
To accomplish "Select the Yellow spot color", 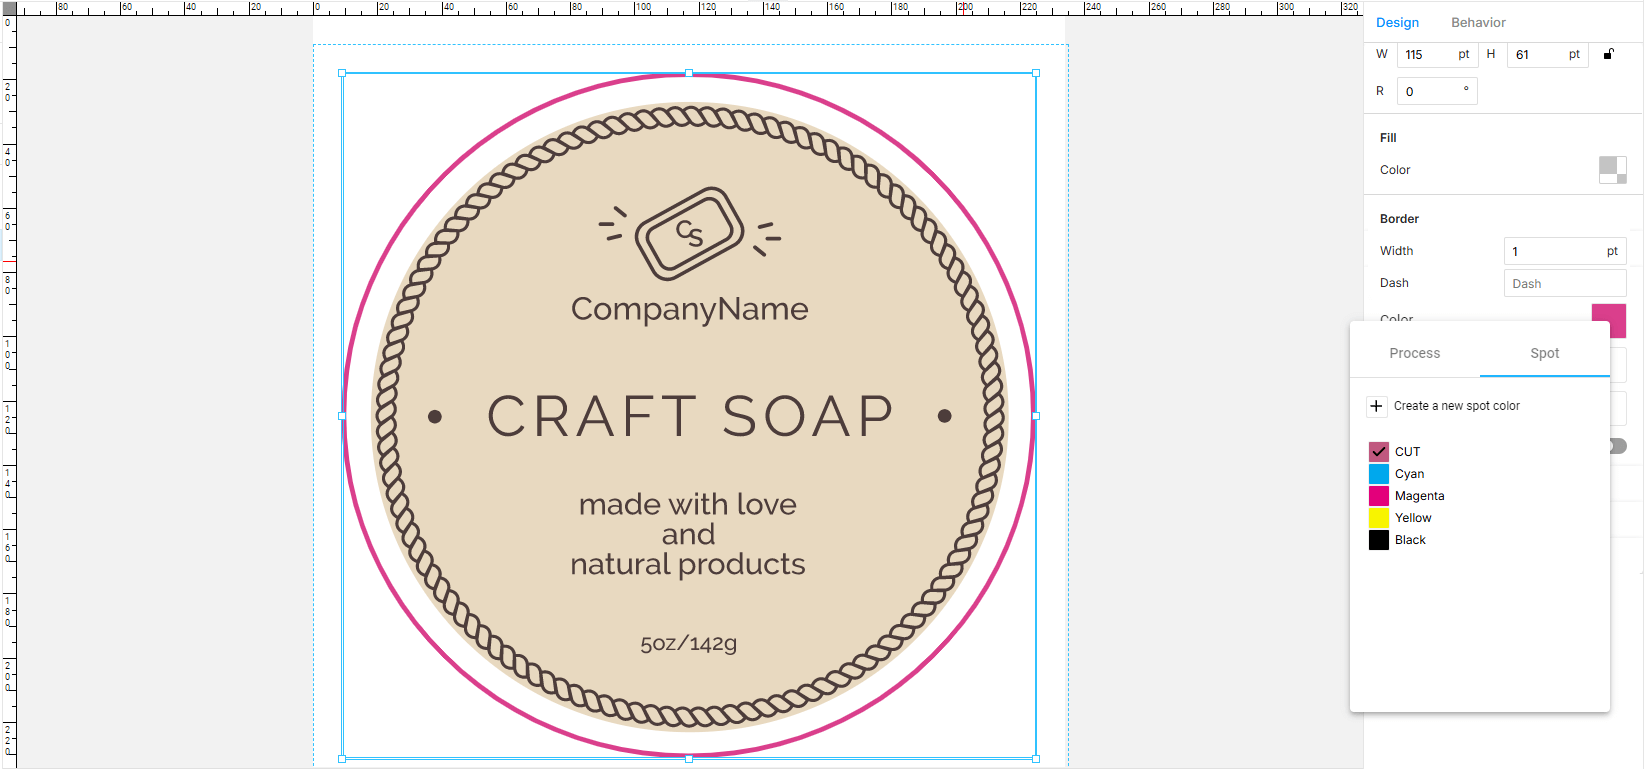I will (x=1379, y=518).
